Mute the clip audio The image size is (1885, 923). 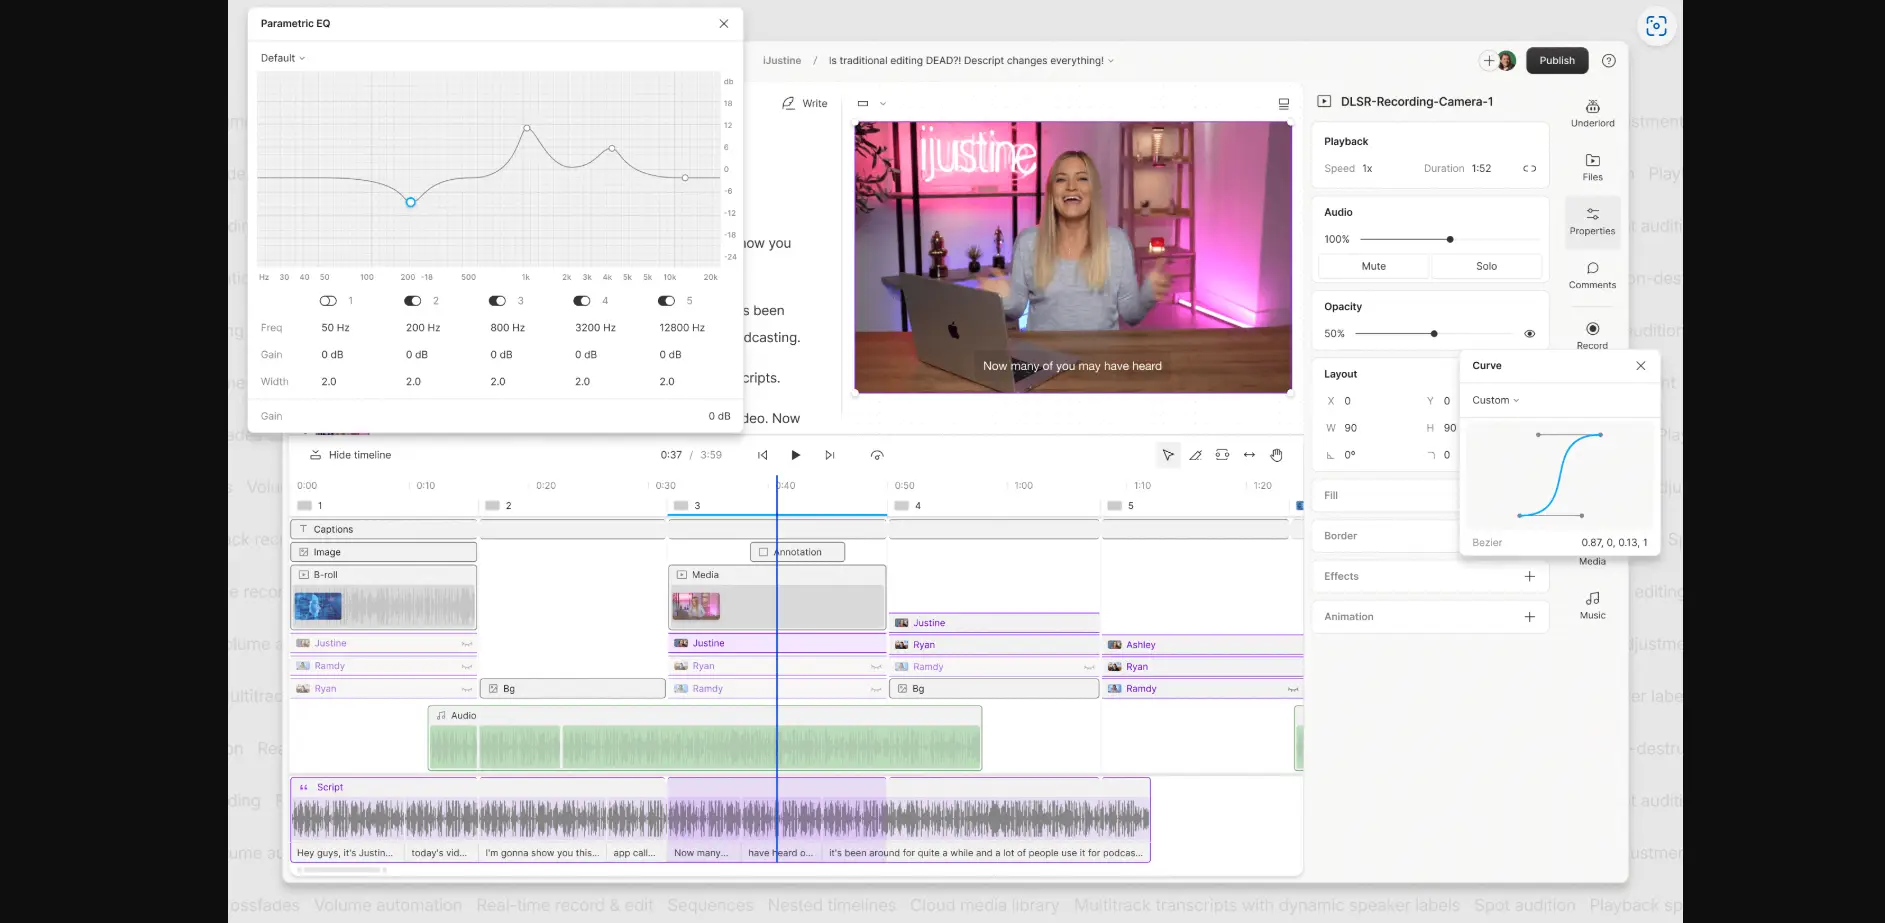coord(1374,266)
